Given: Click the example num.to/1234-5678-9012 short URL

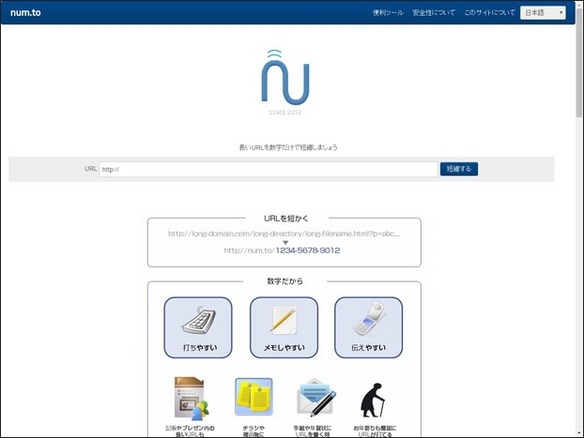Looking at the screenshot, I should coord(282,251).
